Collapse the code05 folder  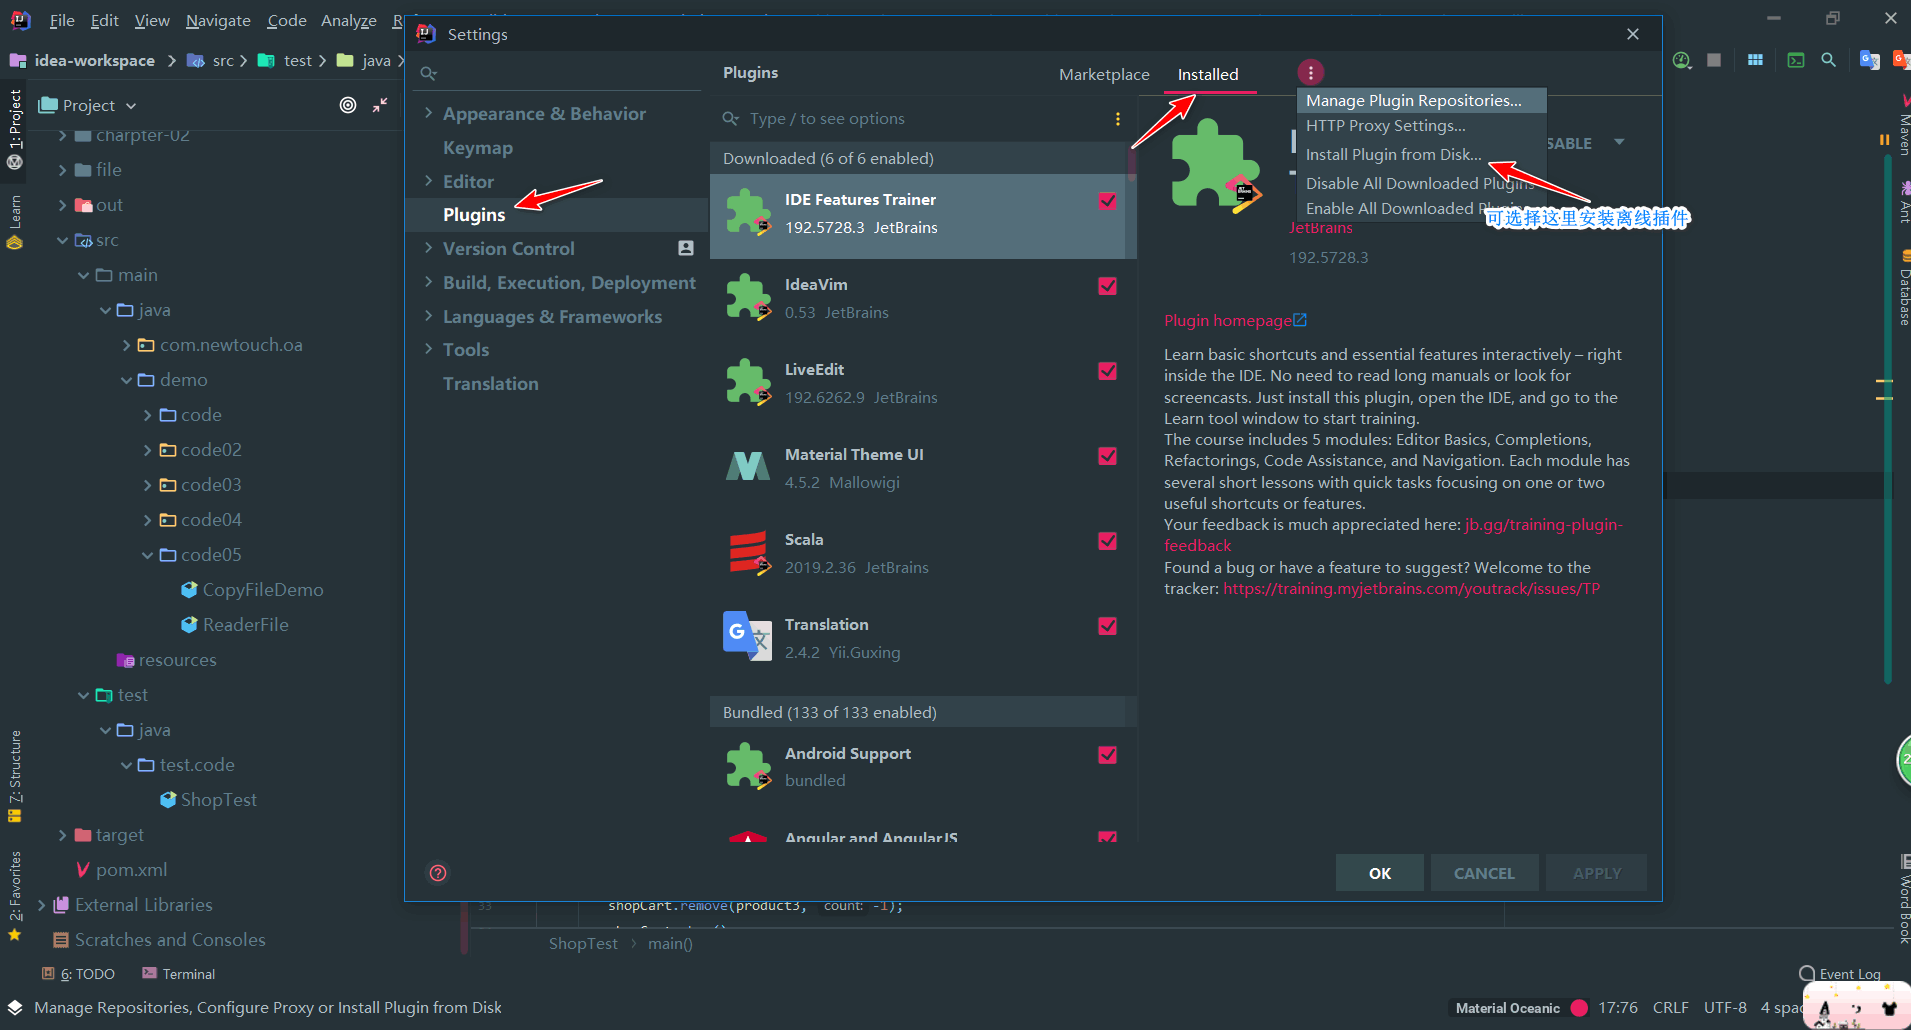coord(147,555)
